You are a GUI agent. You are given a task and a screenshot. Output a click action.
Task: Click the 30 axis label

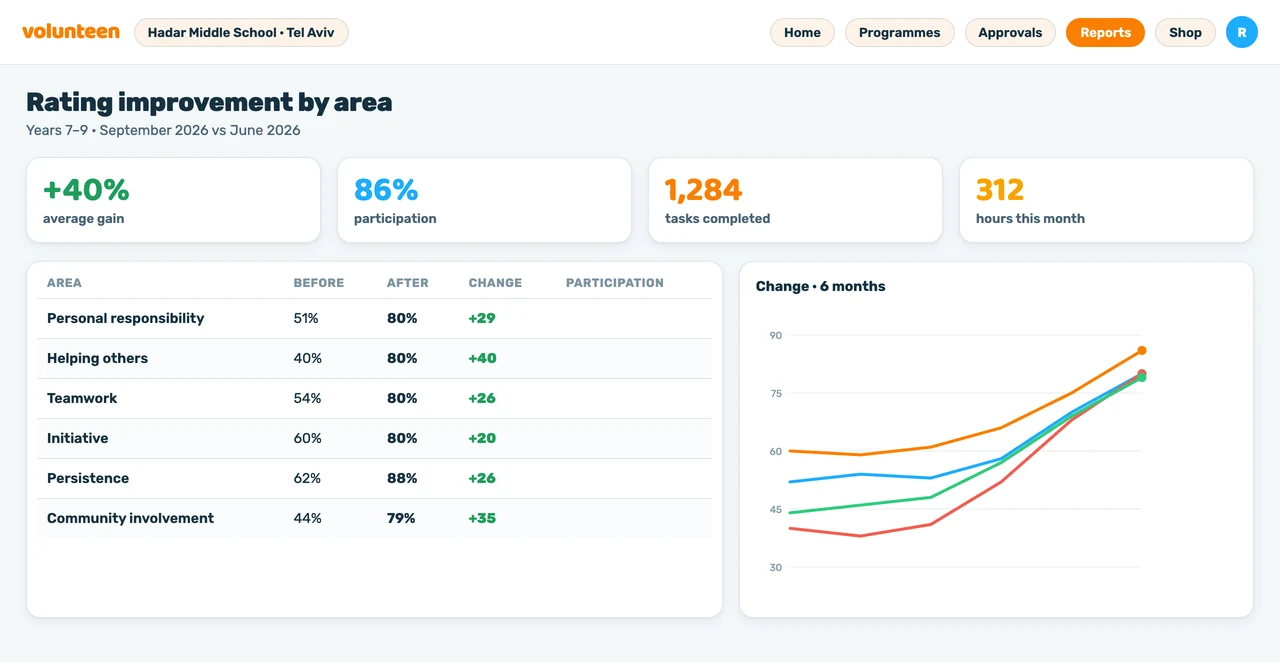coord(776,567)
